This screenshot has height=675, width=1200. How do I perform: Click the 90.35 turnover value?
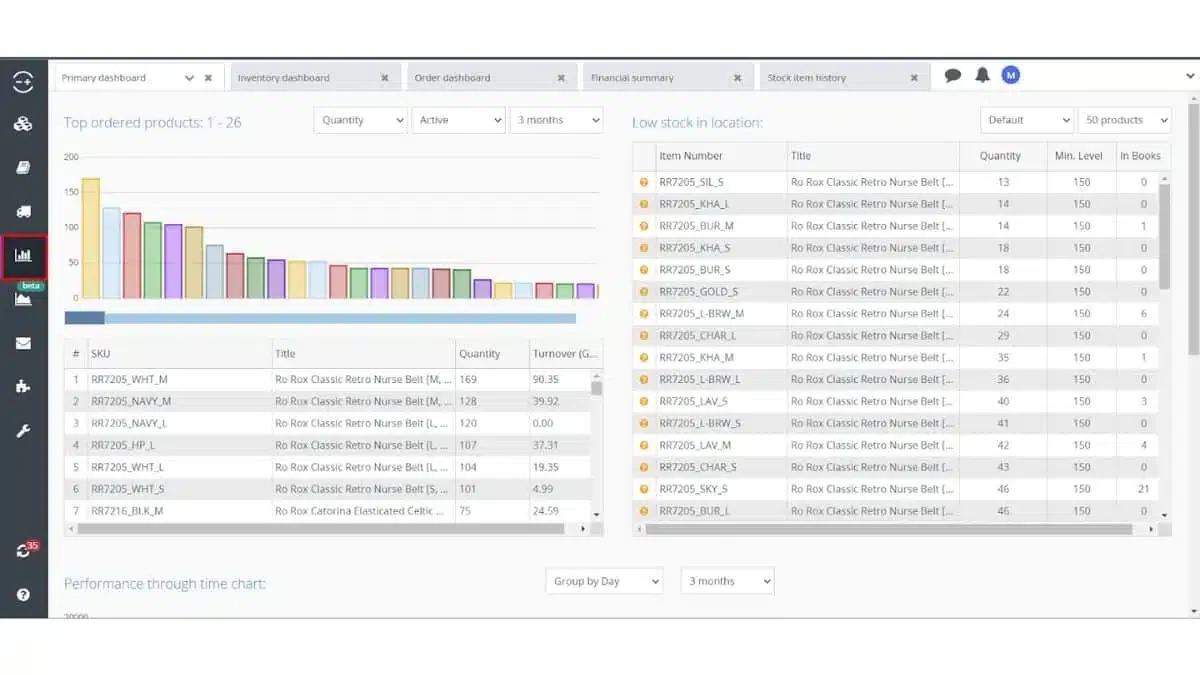[x=546, y=380]
